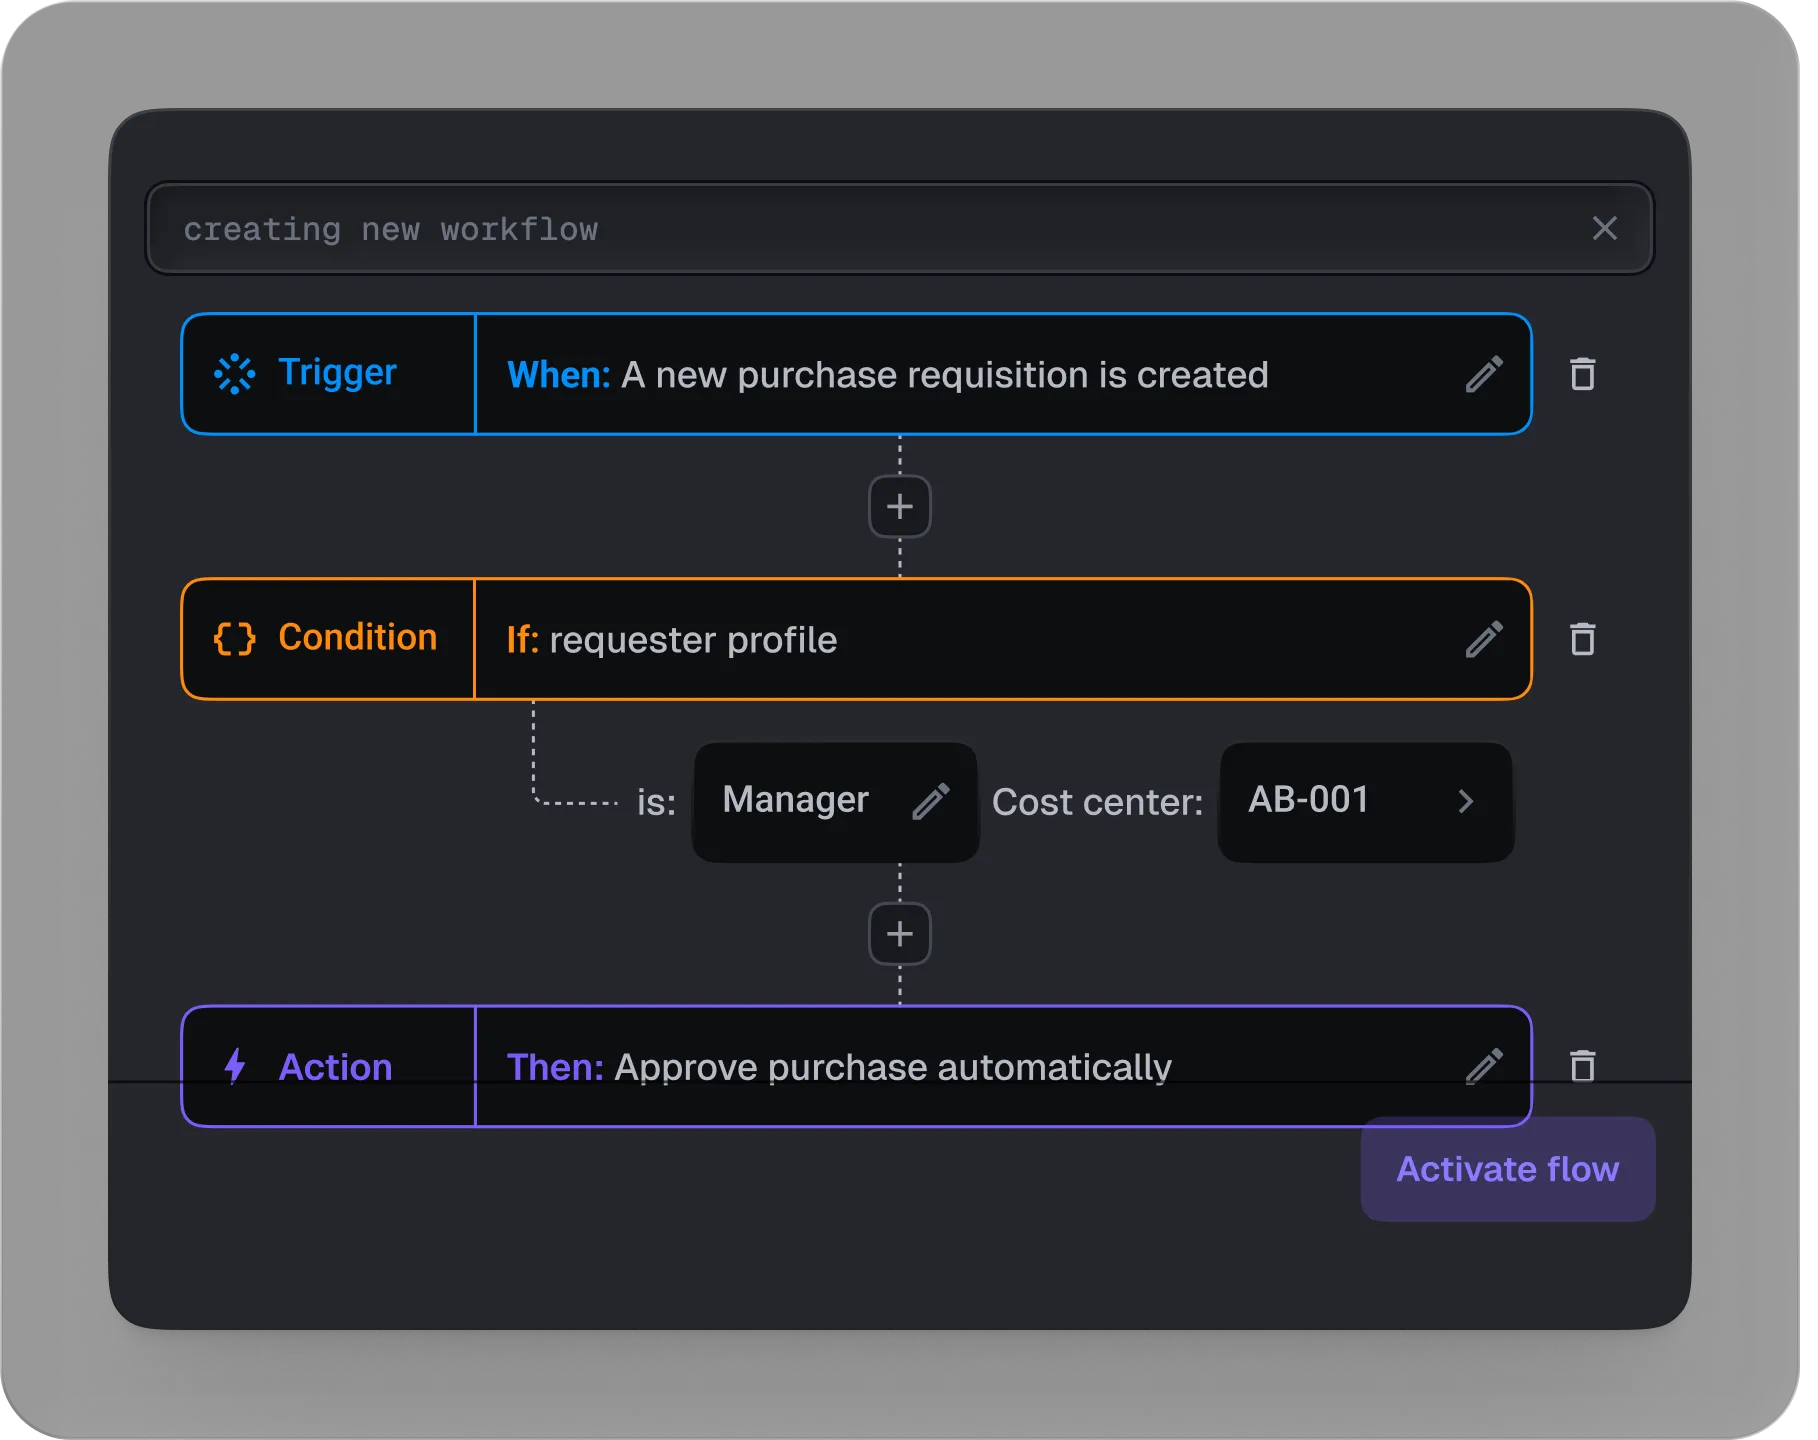Edit the Condition step with pencil icon

click(x=1484, y=639)
